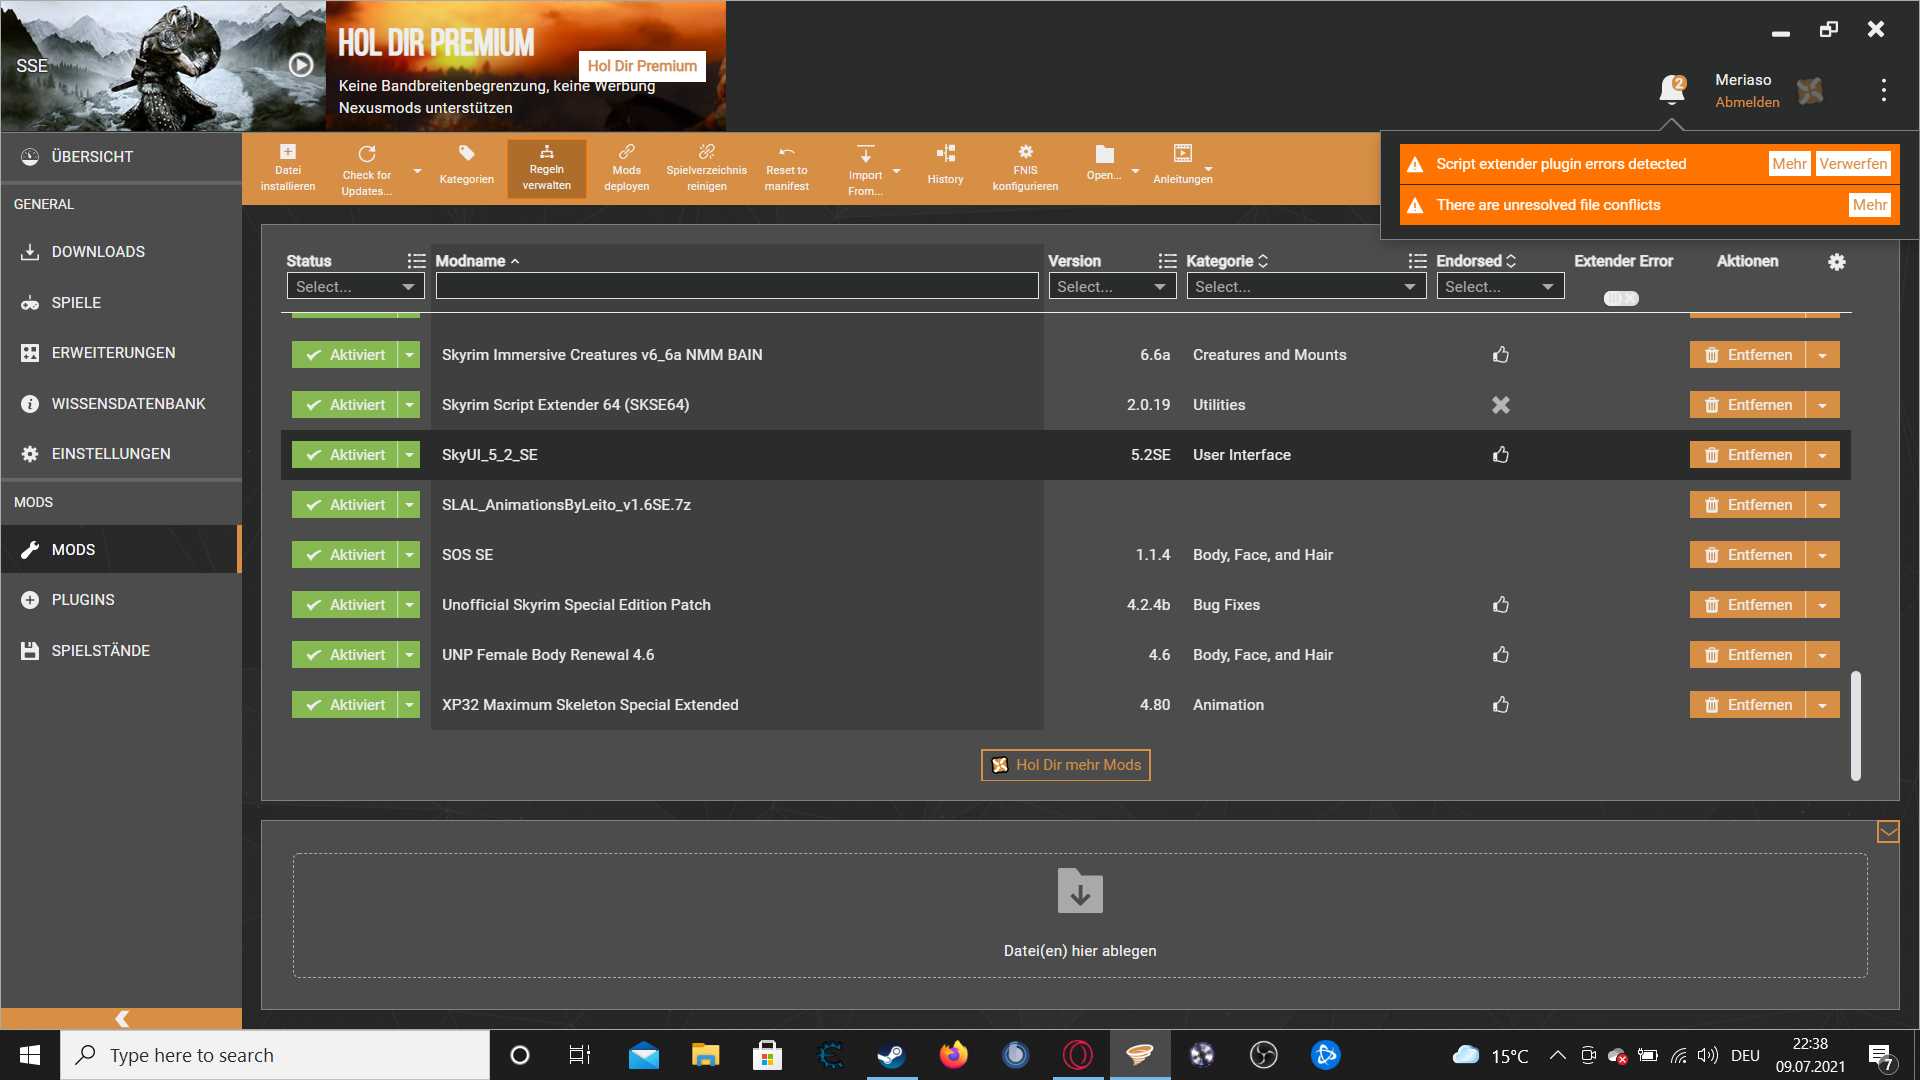
Task: Click Mehr on unresolved file conflicts
Action: click(x=1869, y=205)
